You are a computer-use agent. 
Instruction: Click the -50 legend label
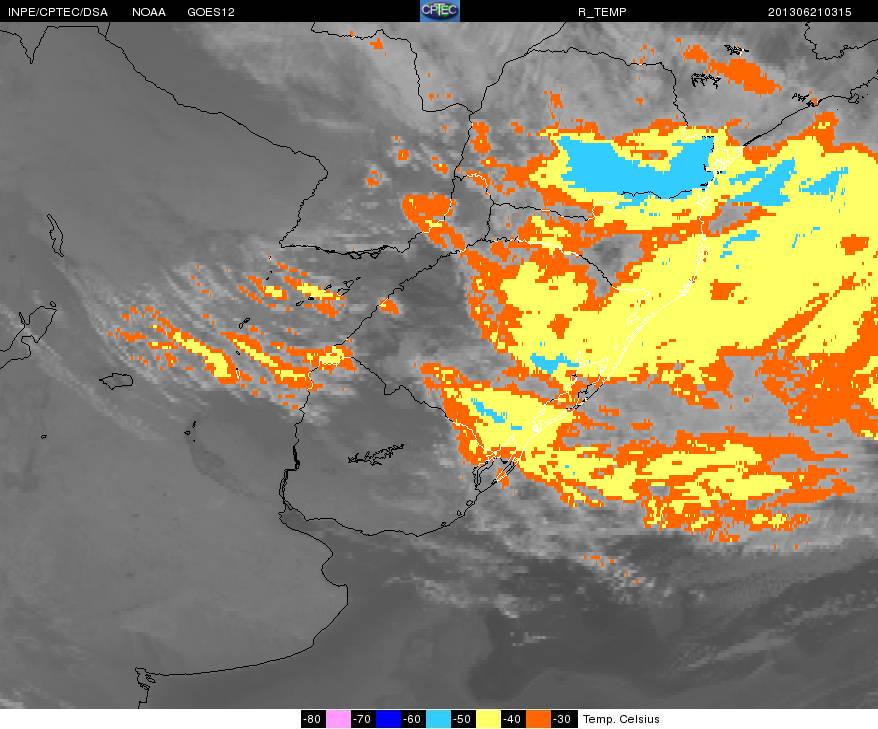pyautogui.click(x=463, y=719)
